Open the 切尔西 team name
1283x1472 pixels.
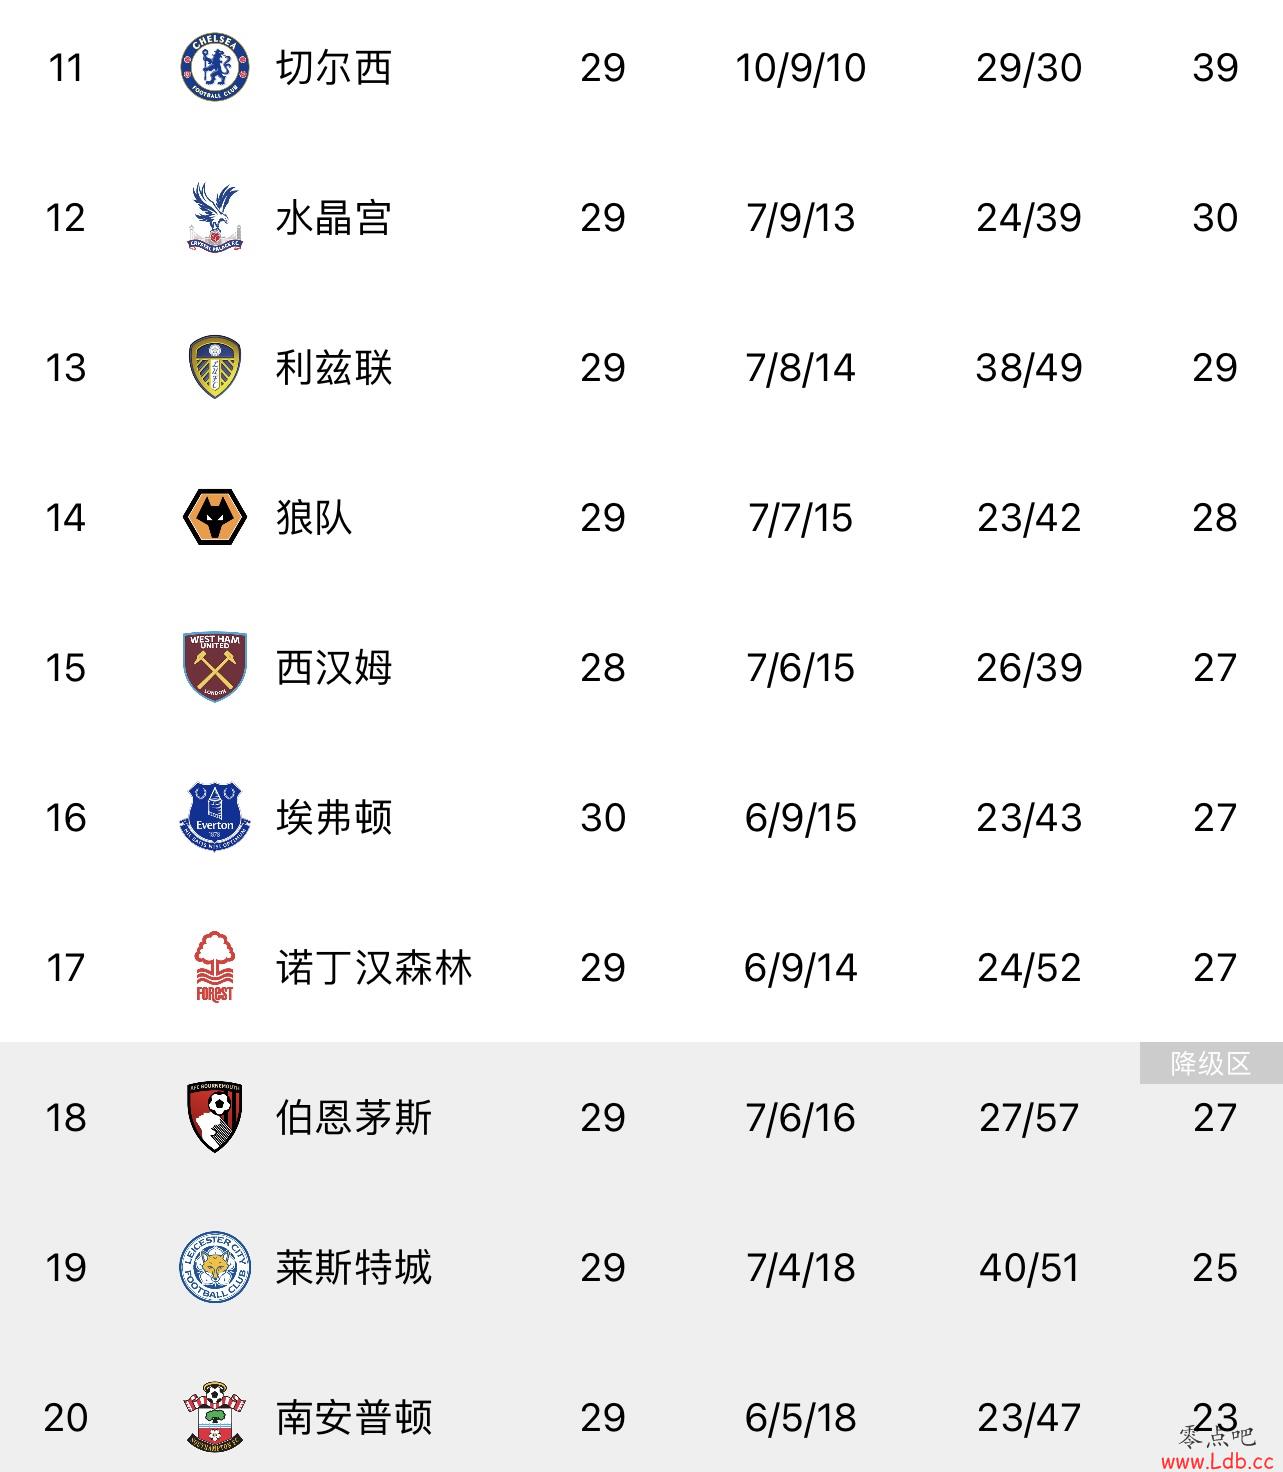334,67
